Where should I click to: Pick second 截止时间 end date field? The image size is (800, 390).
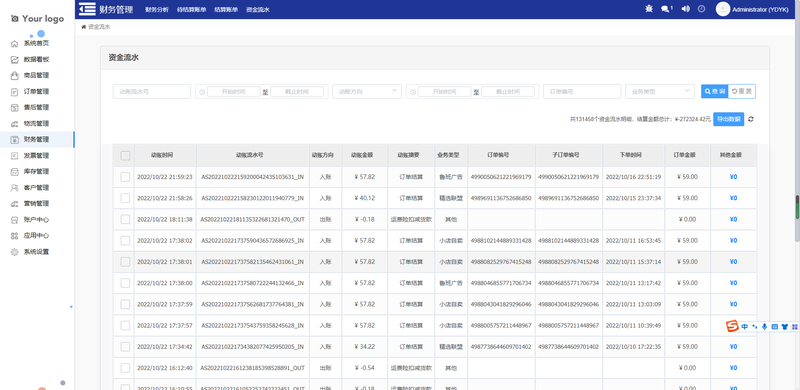point(508,92)
